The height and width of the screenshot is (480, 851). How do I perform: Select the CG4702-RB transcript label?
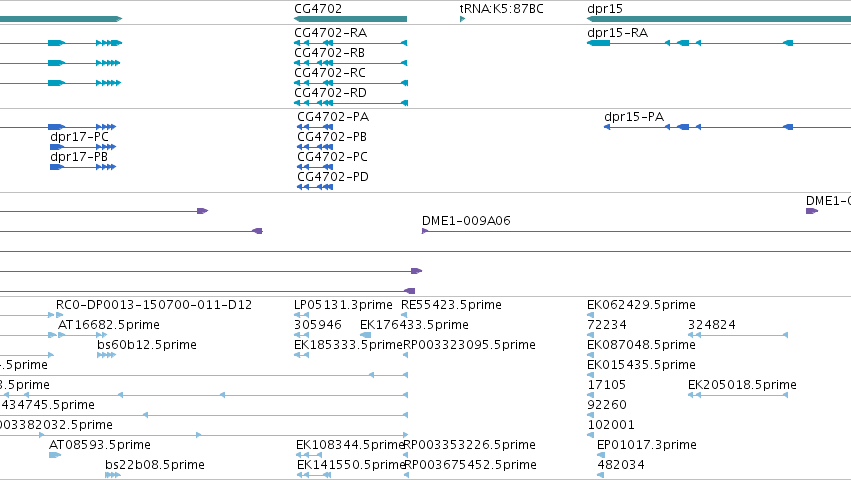pyautogui.click(x=329, y=53)
